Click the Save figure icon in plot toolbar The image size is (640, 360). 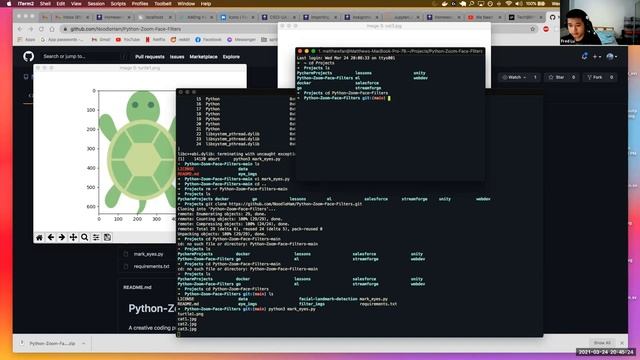[x=107, y=237]
